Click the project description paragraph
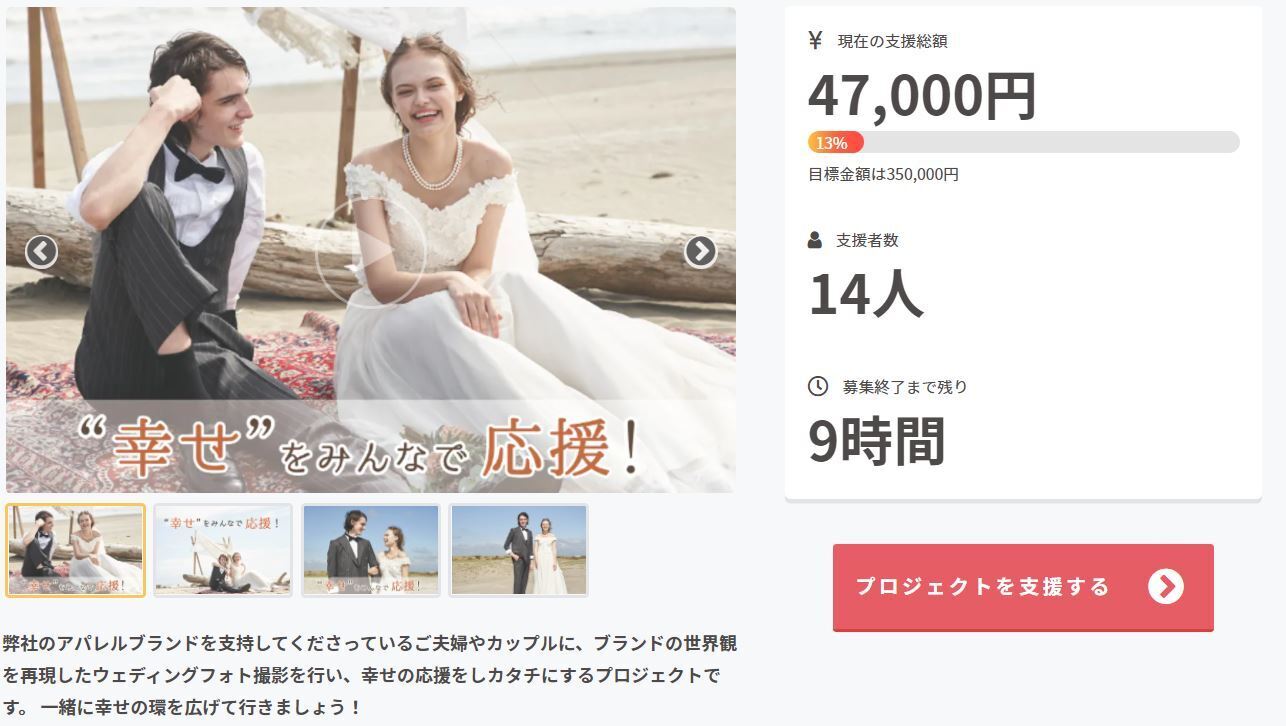Viewport: 1286px width, 726px height. click(x=370, y=675)
